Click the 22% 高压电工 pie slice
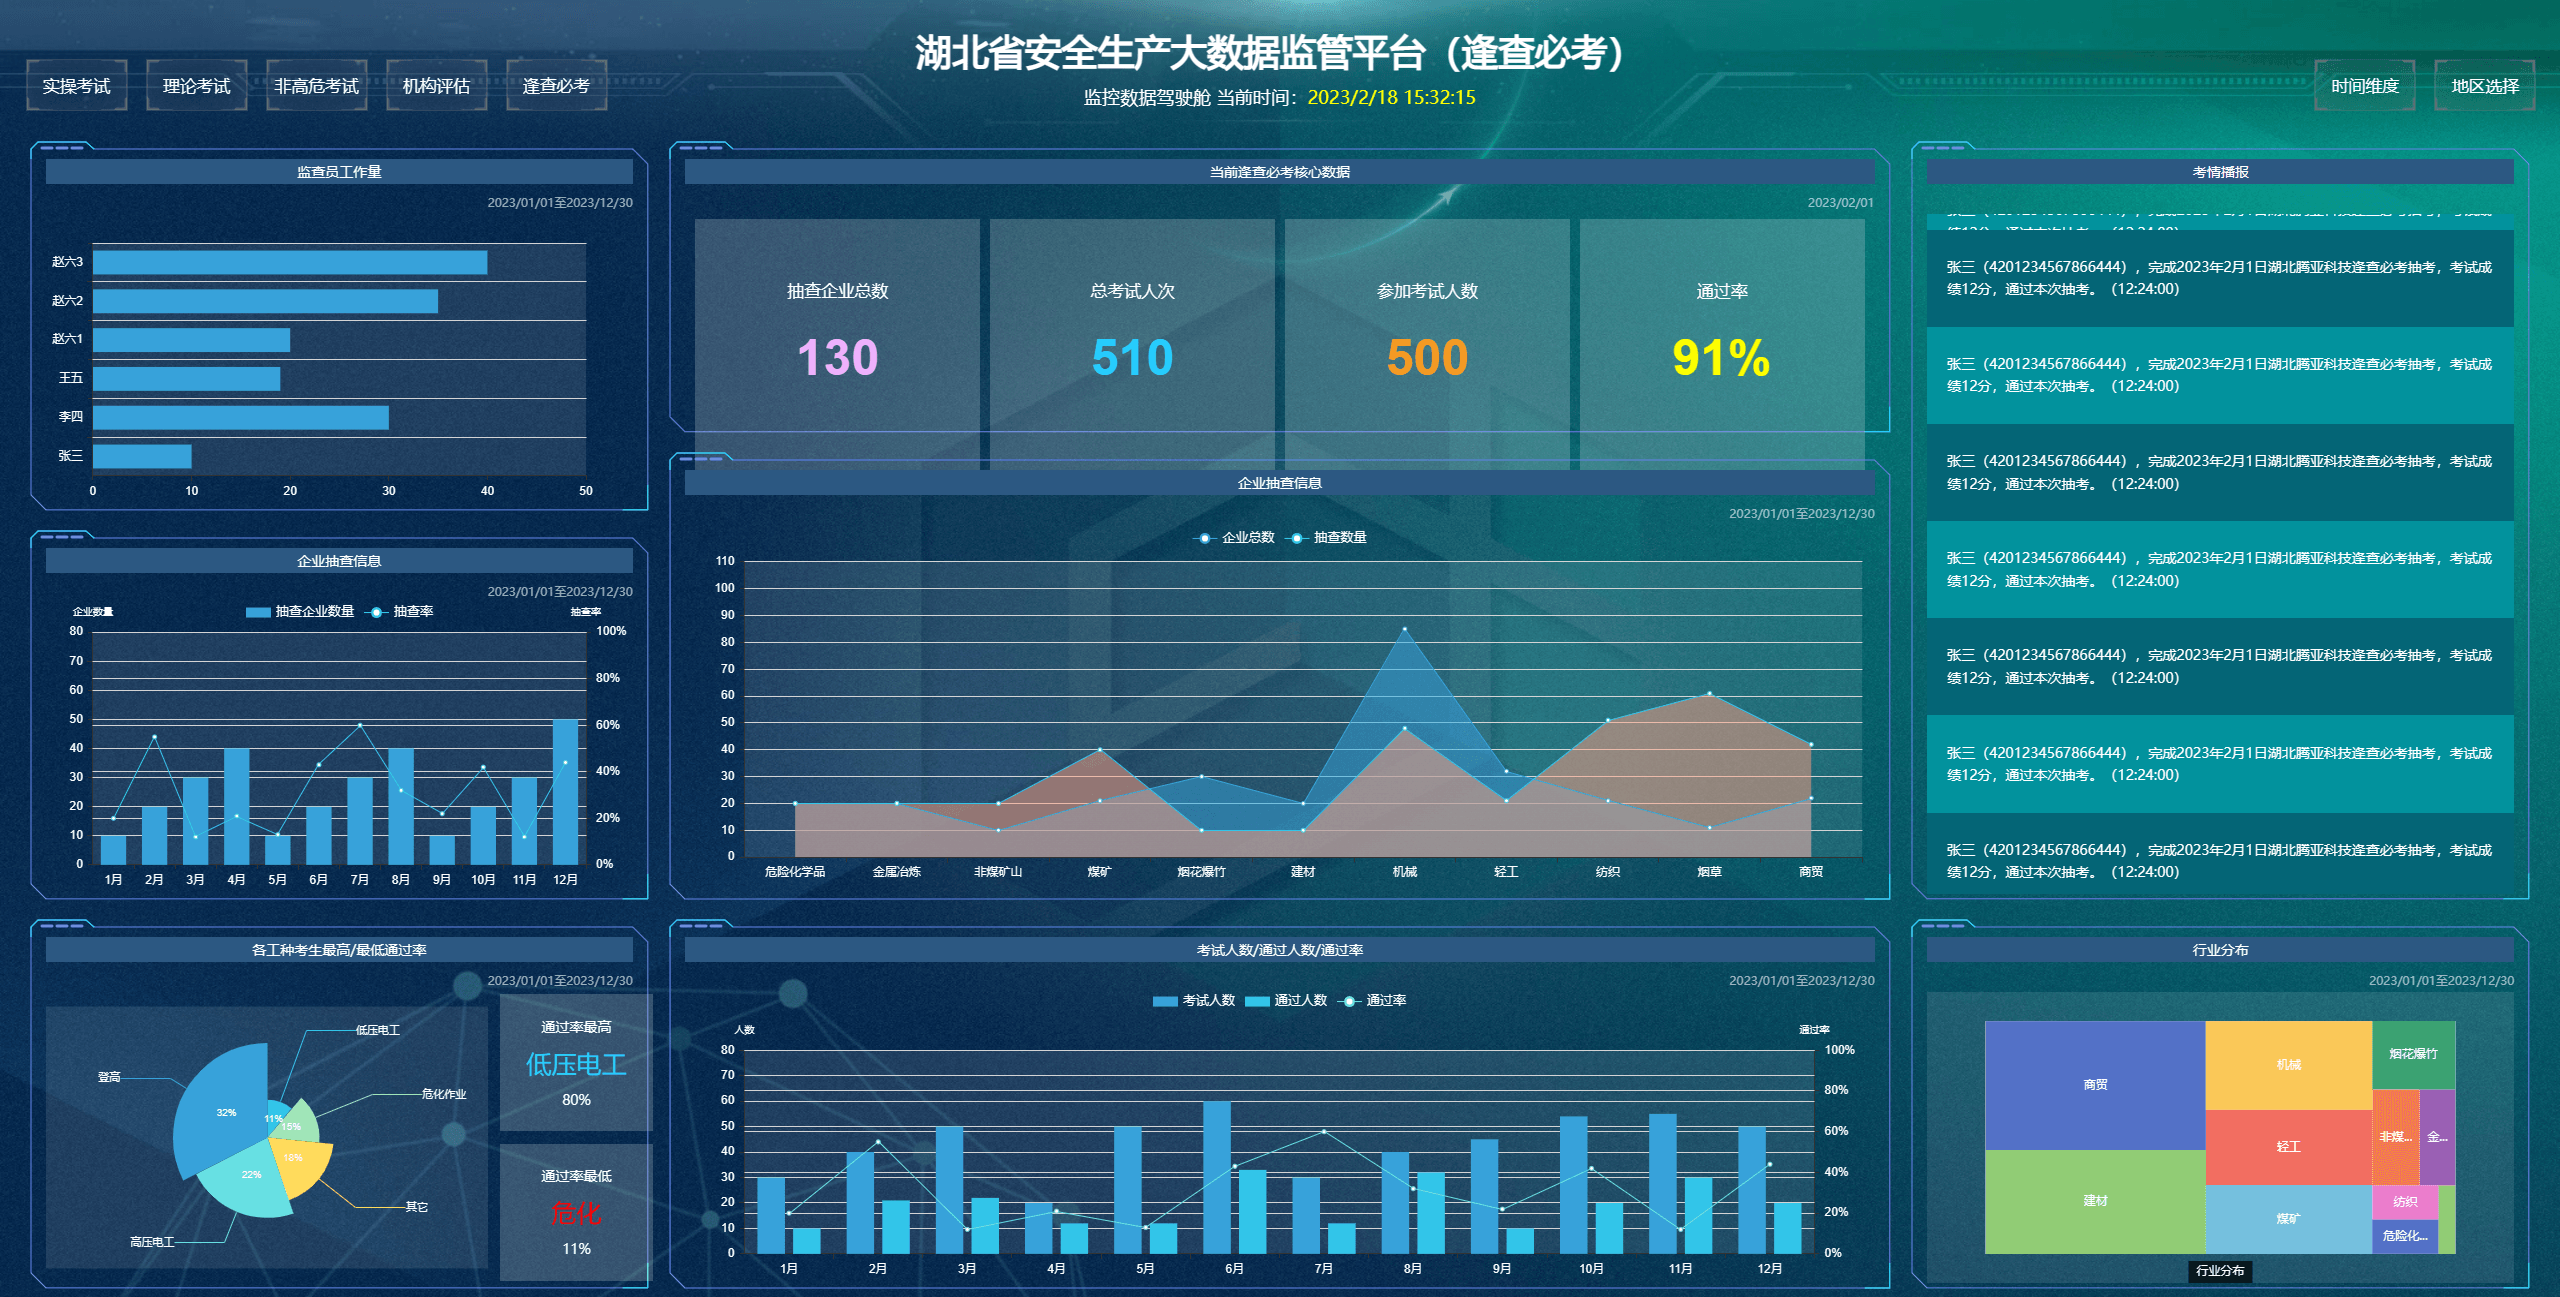 [x=248, y=1182]
